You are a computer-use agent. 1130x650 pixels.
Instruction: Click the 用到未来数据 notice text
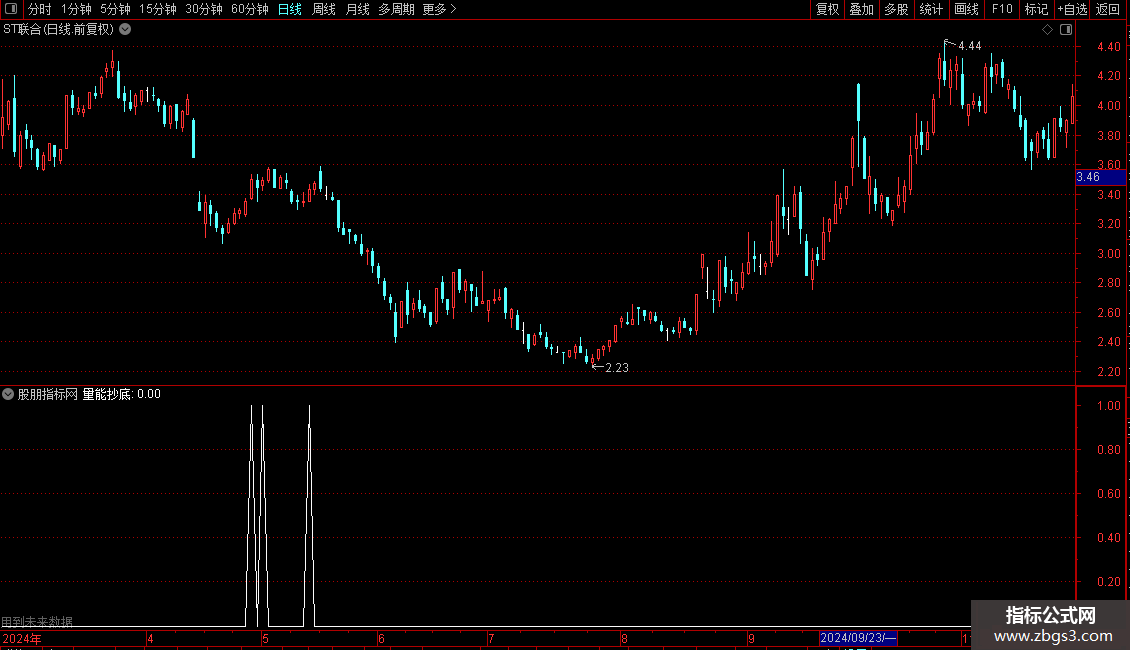(37, 621)
